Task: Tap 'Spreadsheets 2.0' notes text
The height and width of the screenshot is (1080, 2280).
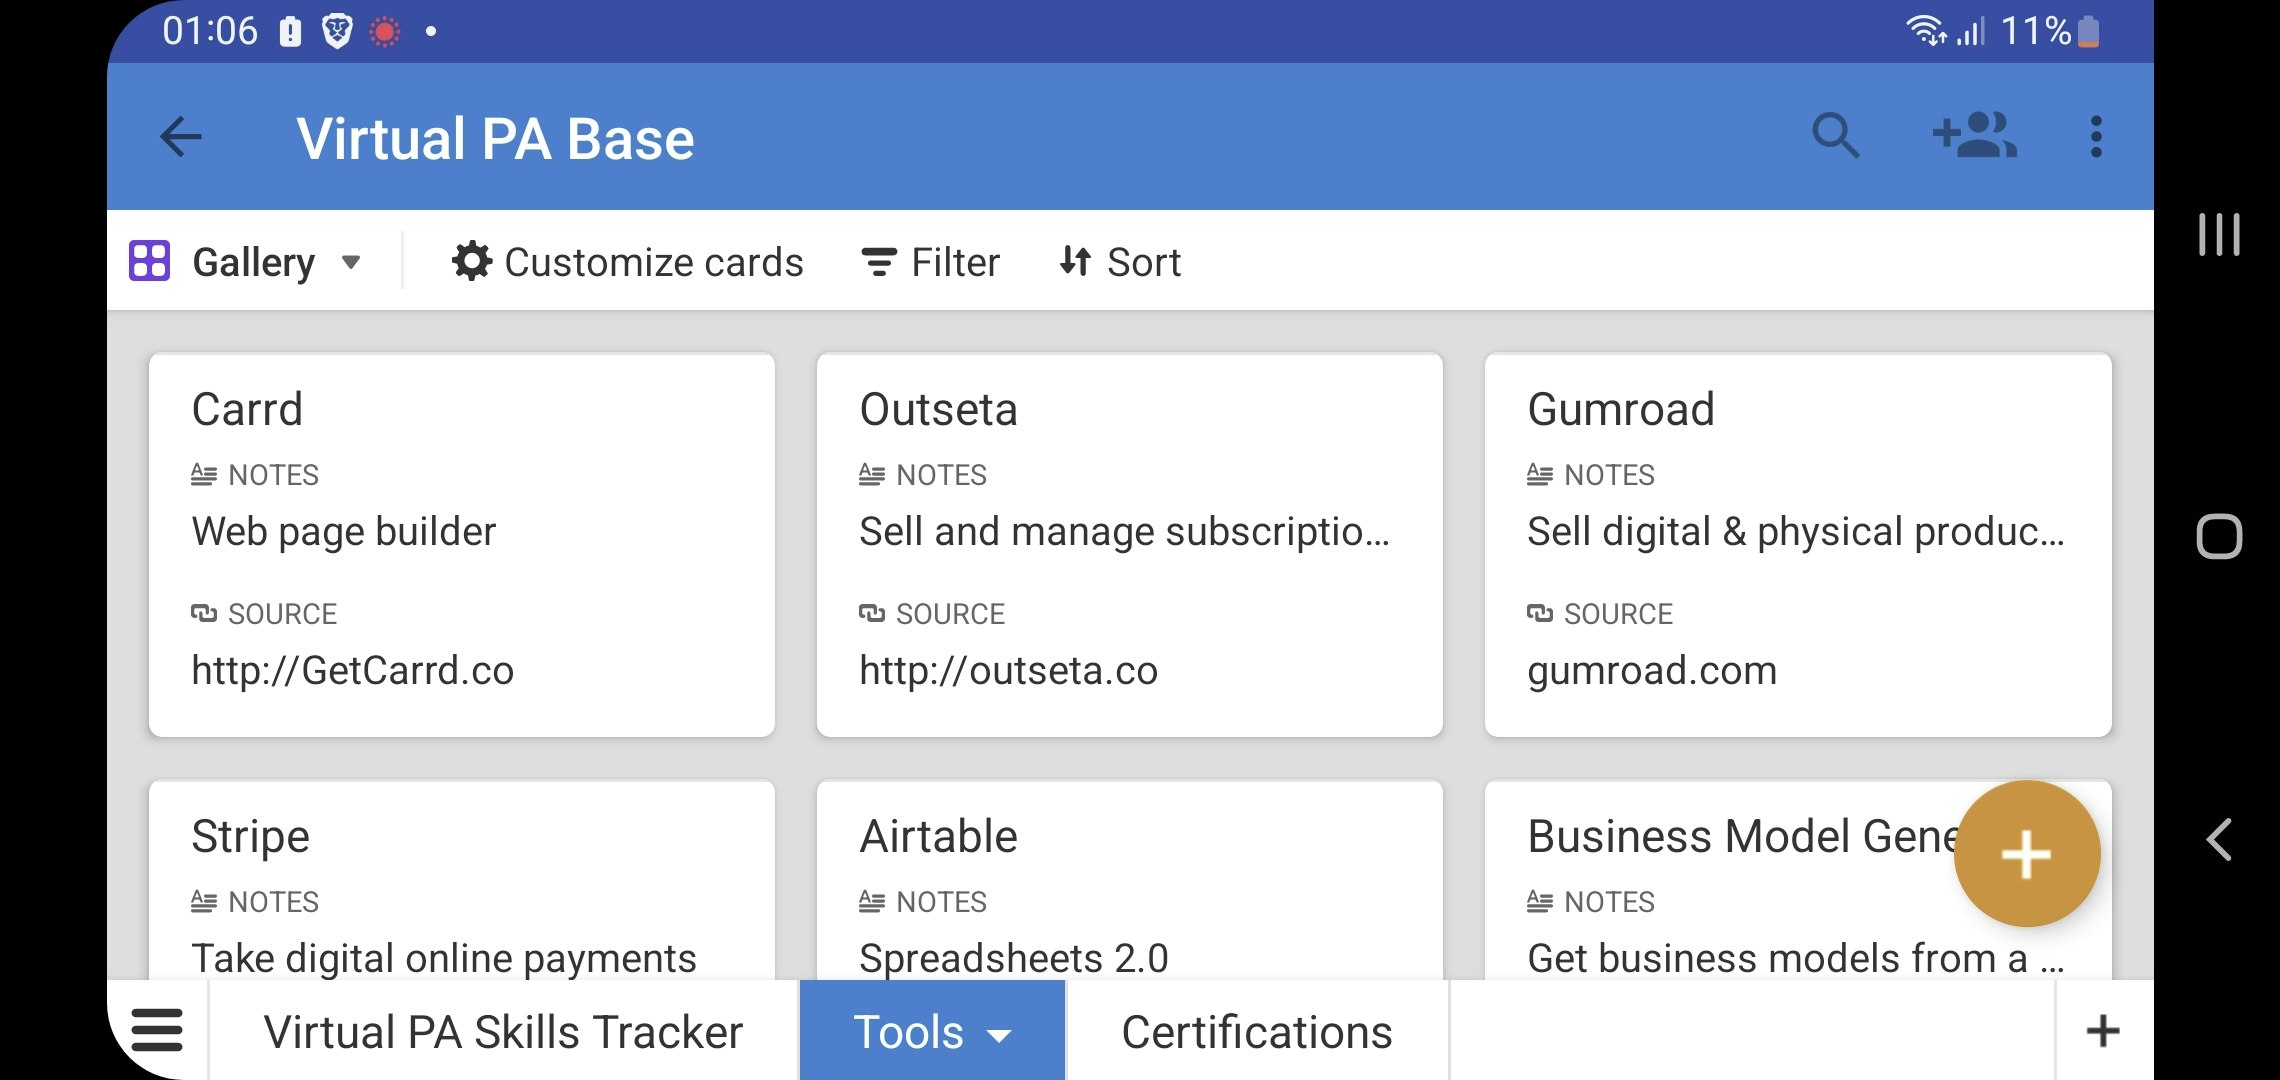Action: [x=1014, y=958]
